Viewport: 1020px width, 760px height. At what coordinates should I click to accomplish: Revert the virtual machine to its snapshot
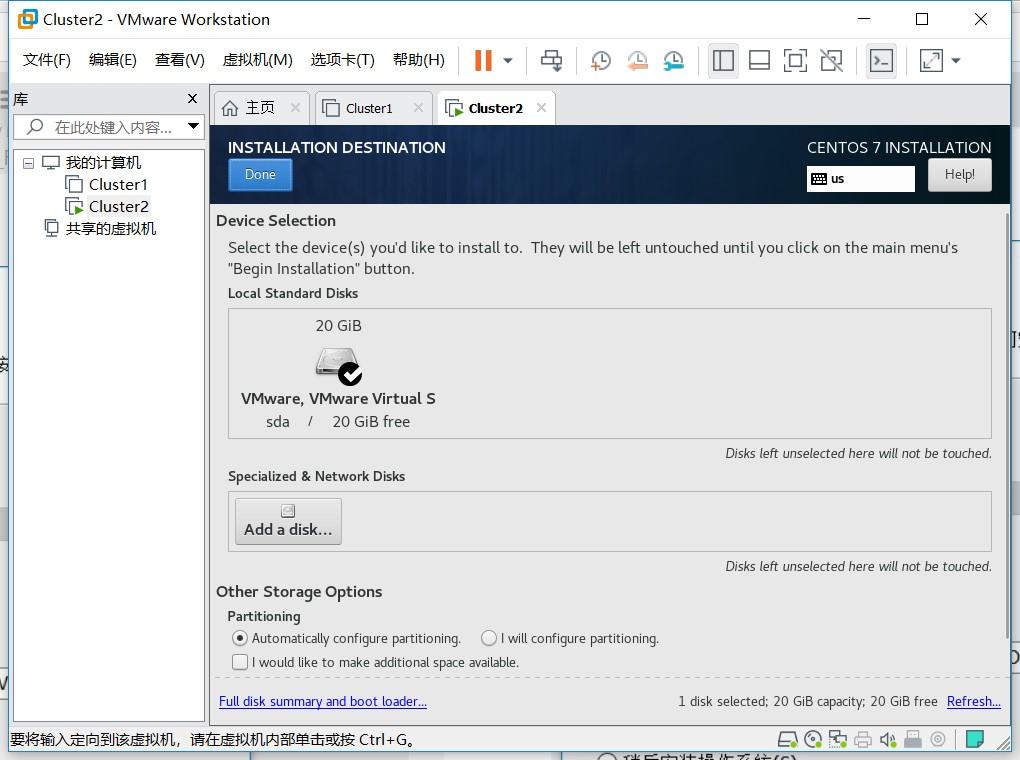pos(638,61)
